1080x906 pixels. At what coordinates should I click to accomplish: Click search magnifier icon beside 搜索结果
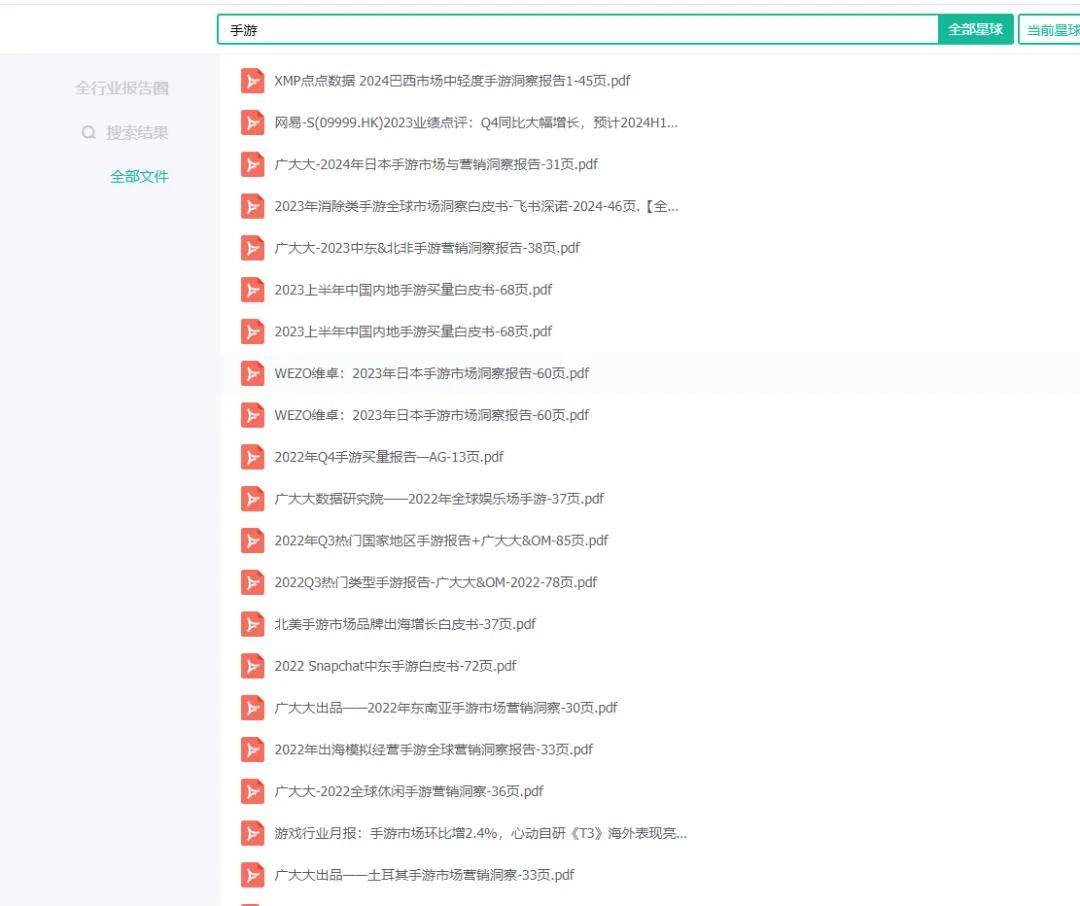click(88, 132)
